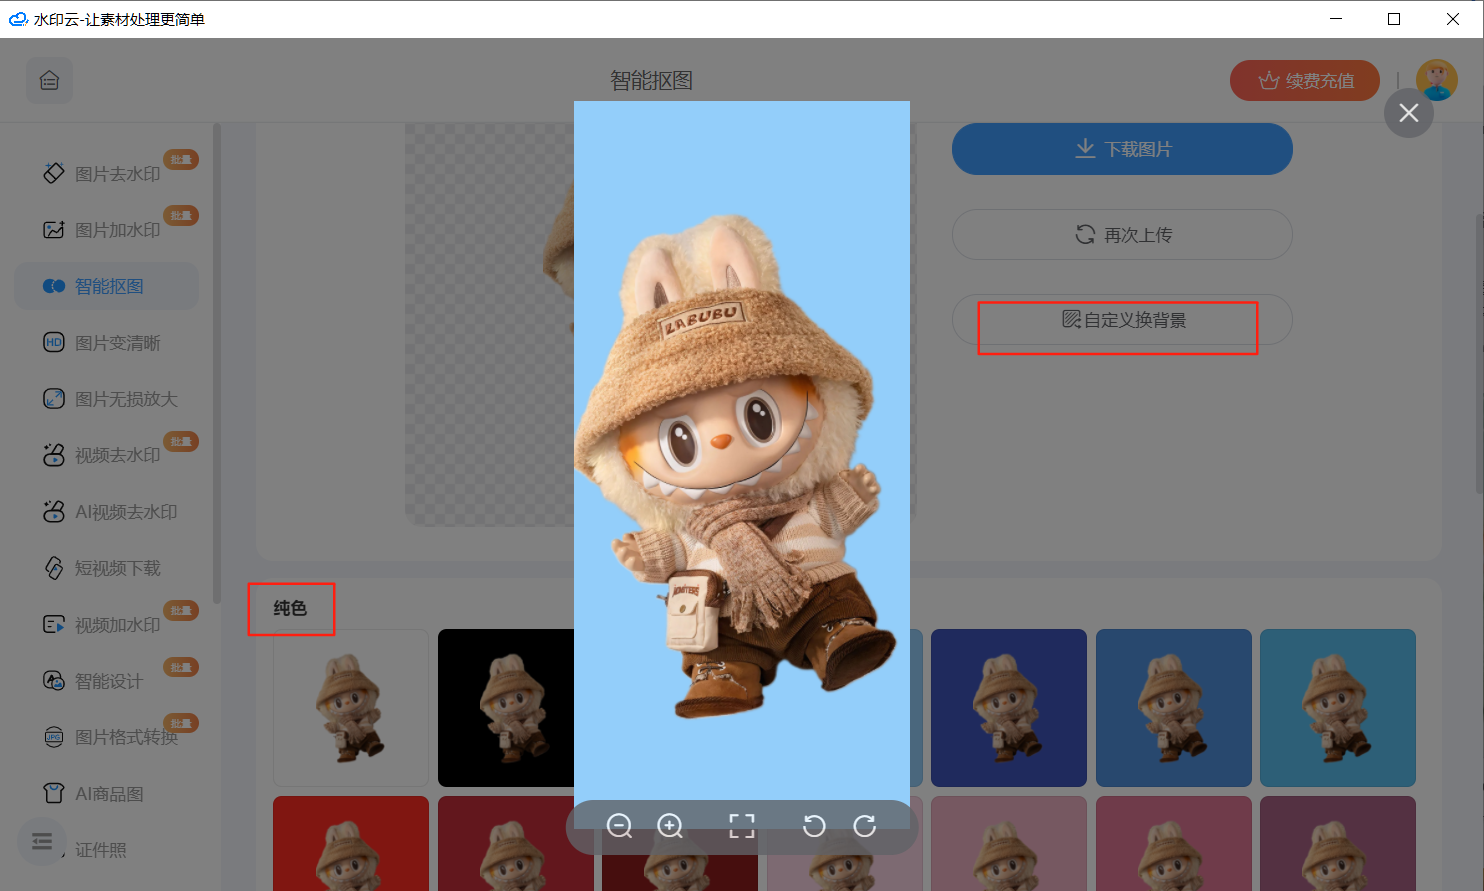Open 图片无损放大 in the sidebar

pos(106,399)
